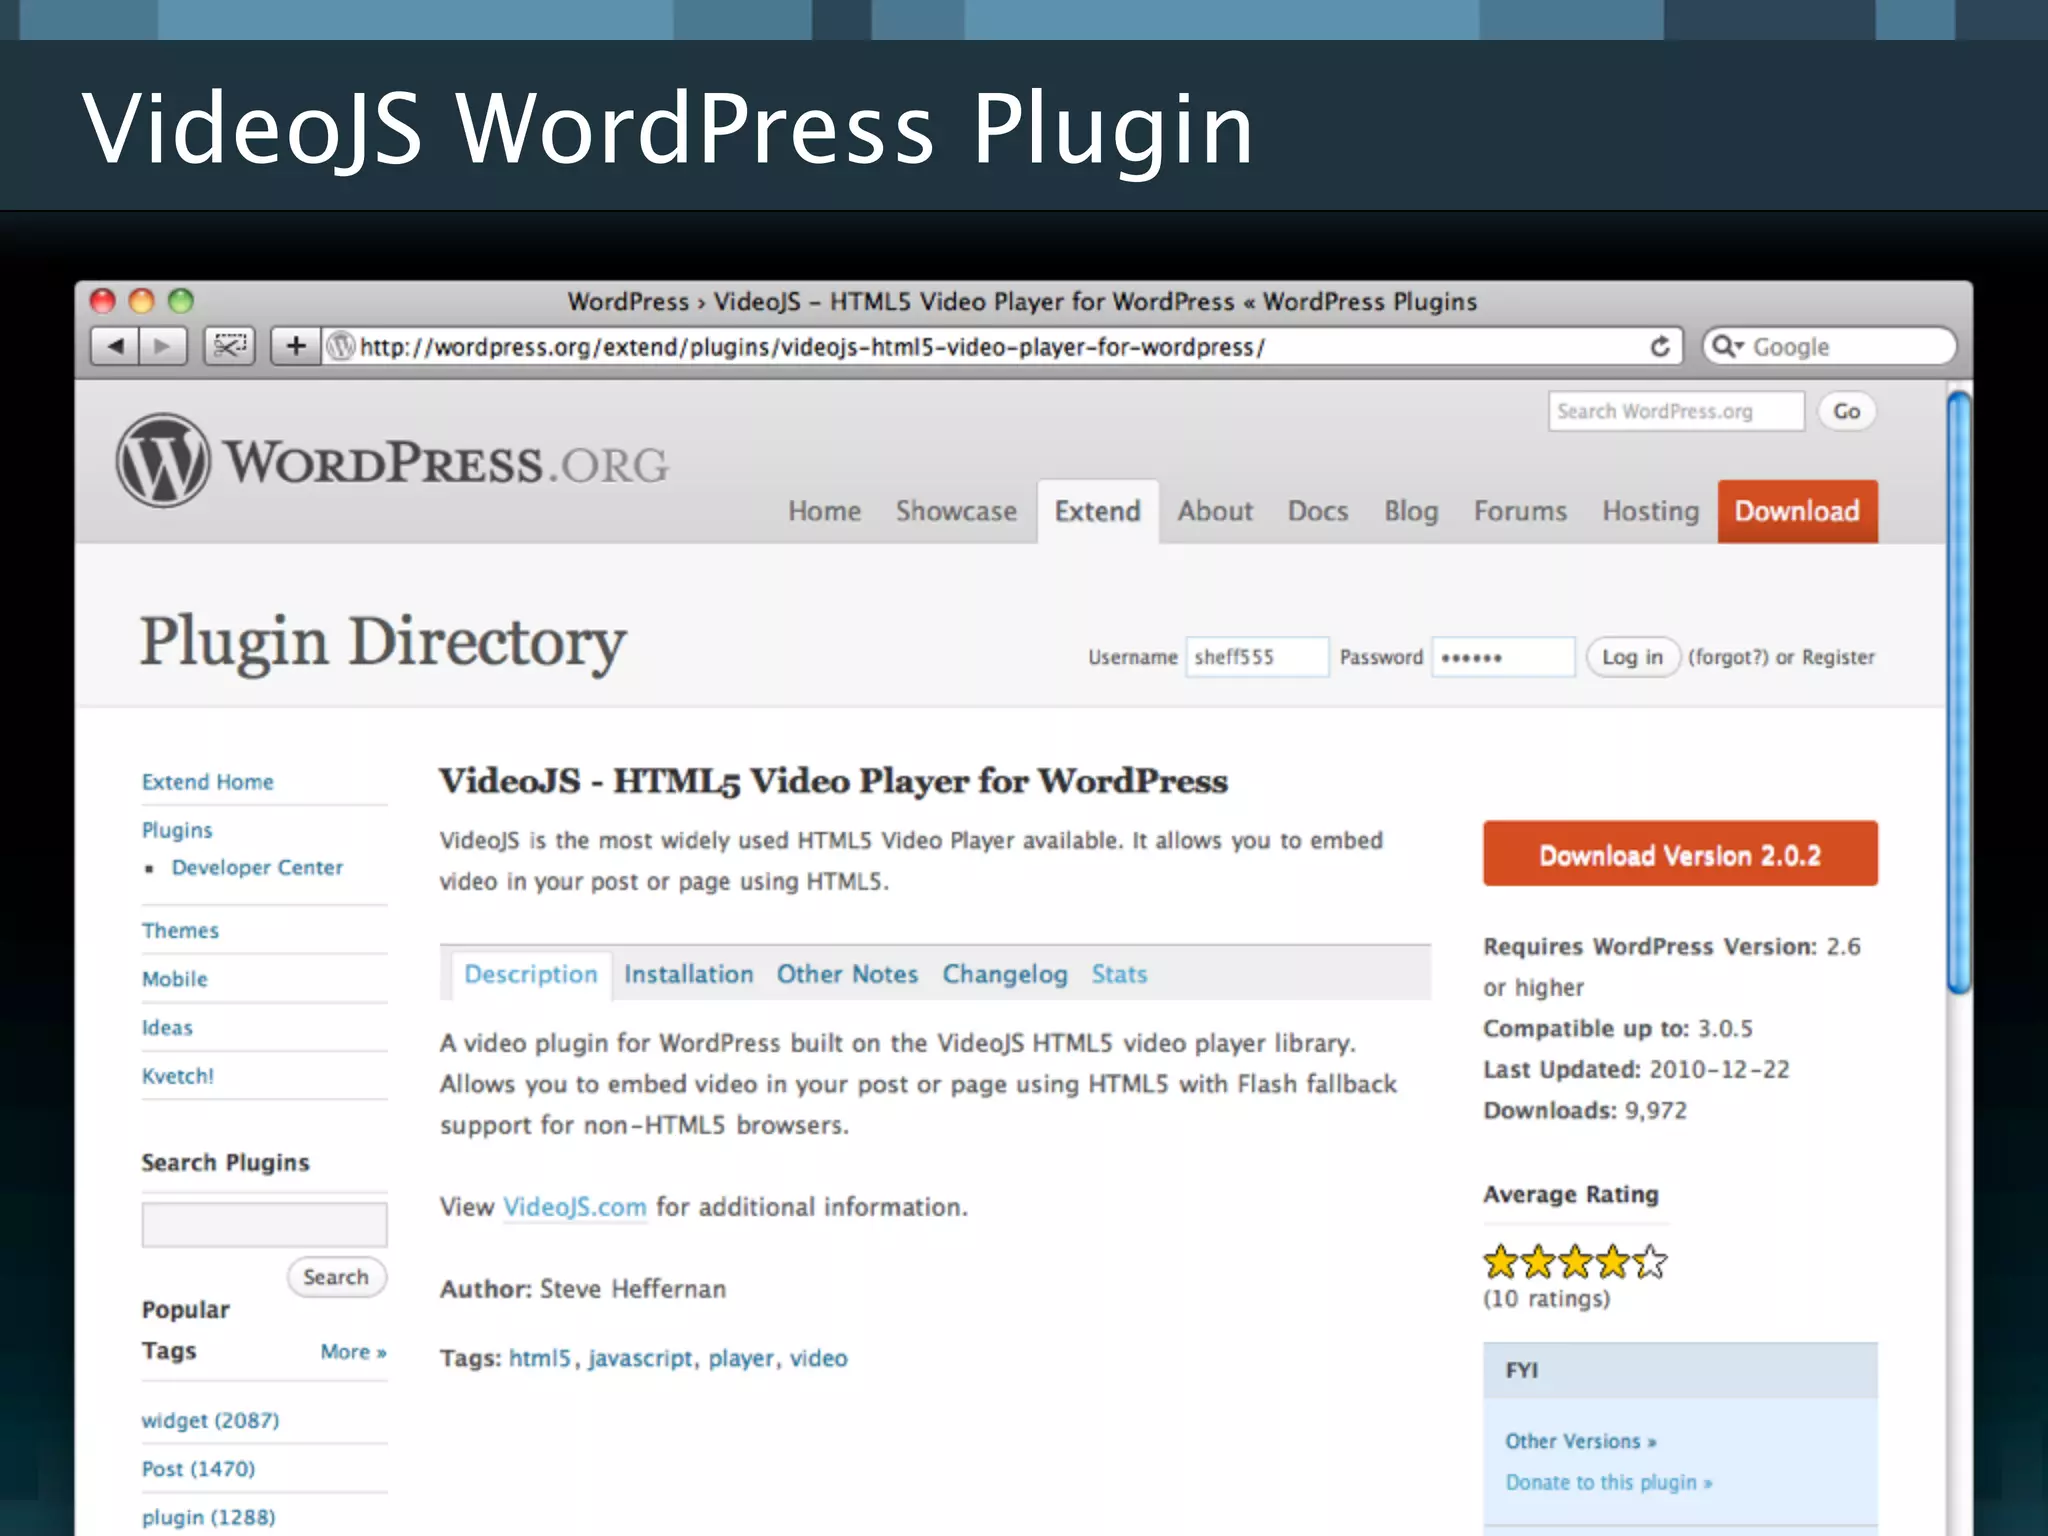Click the star rating icons
This screenshot has width=2048, height=1536.
pyautogui.click(x=1574, y=1262)
